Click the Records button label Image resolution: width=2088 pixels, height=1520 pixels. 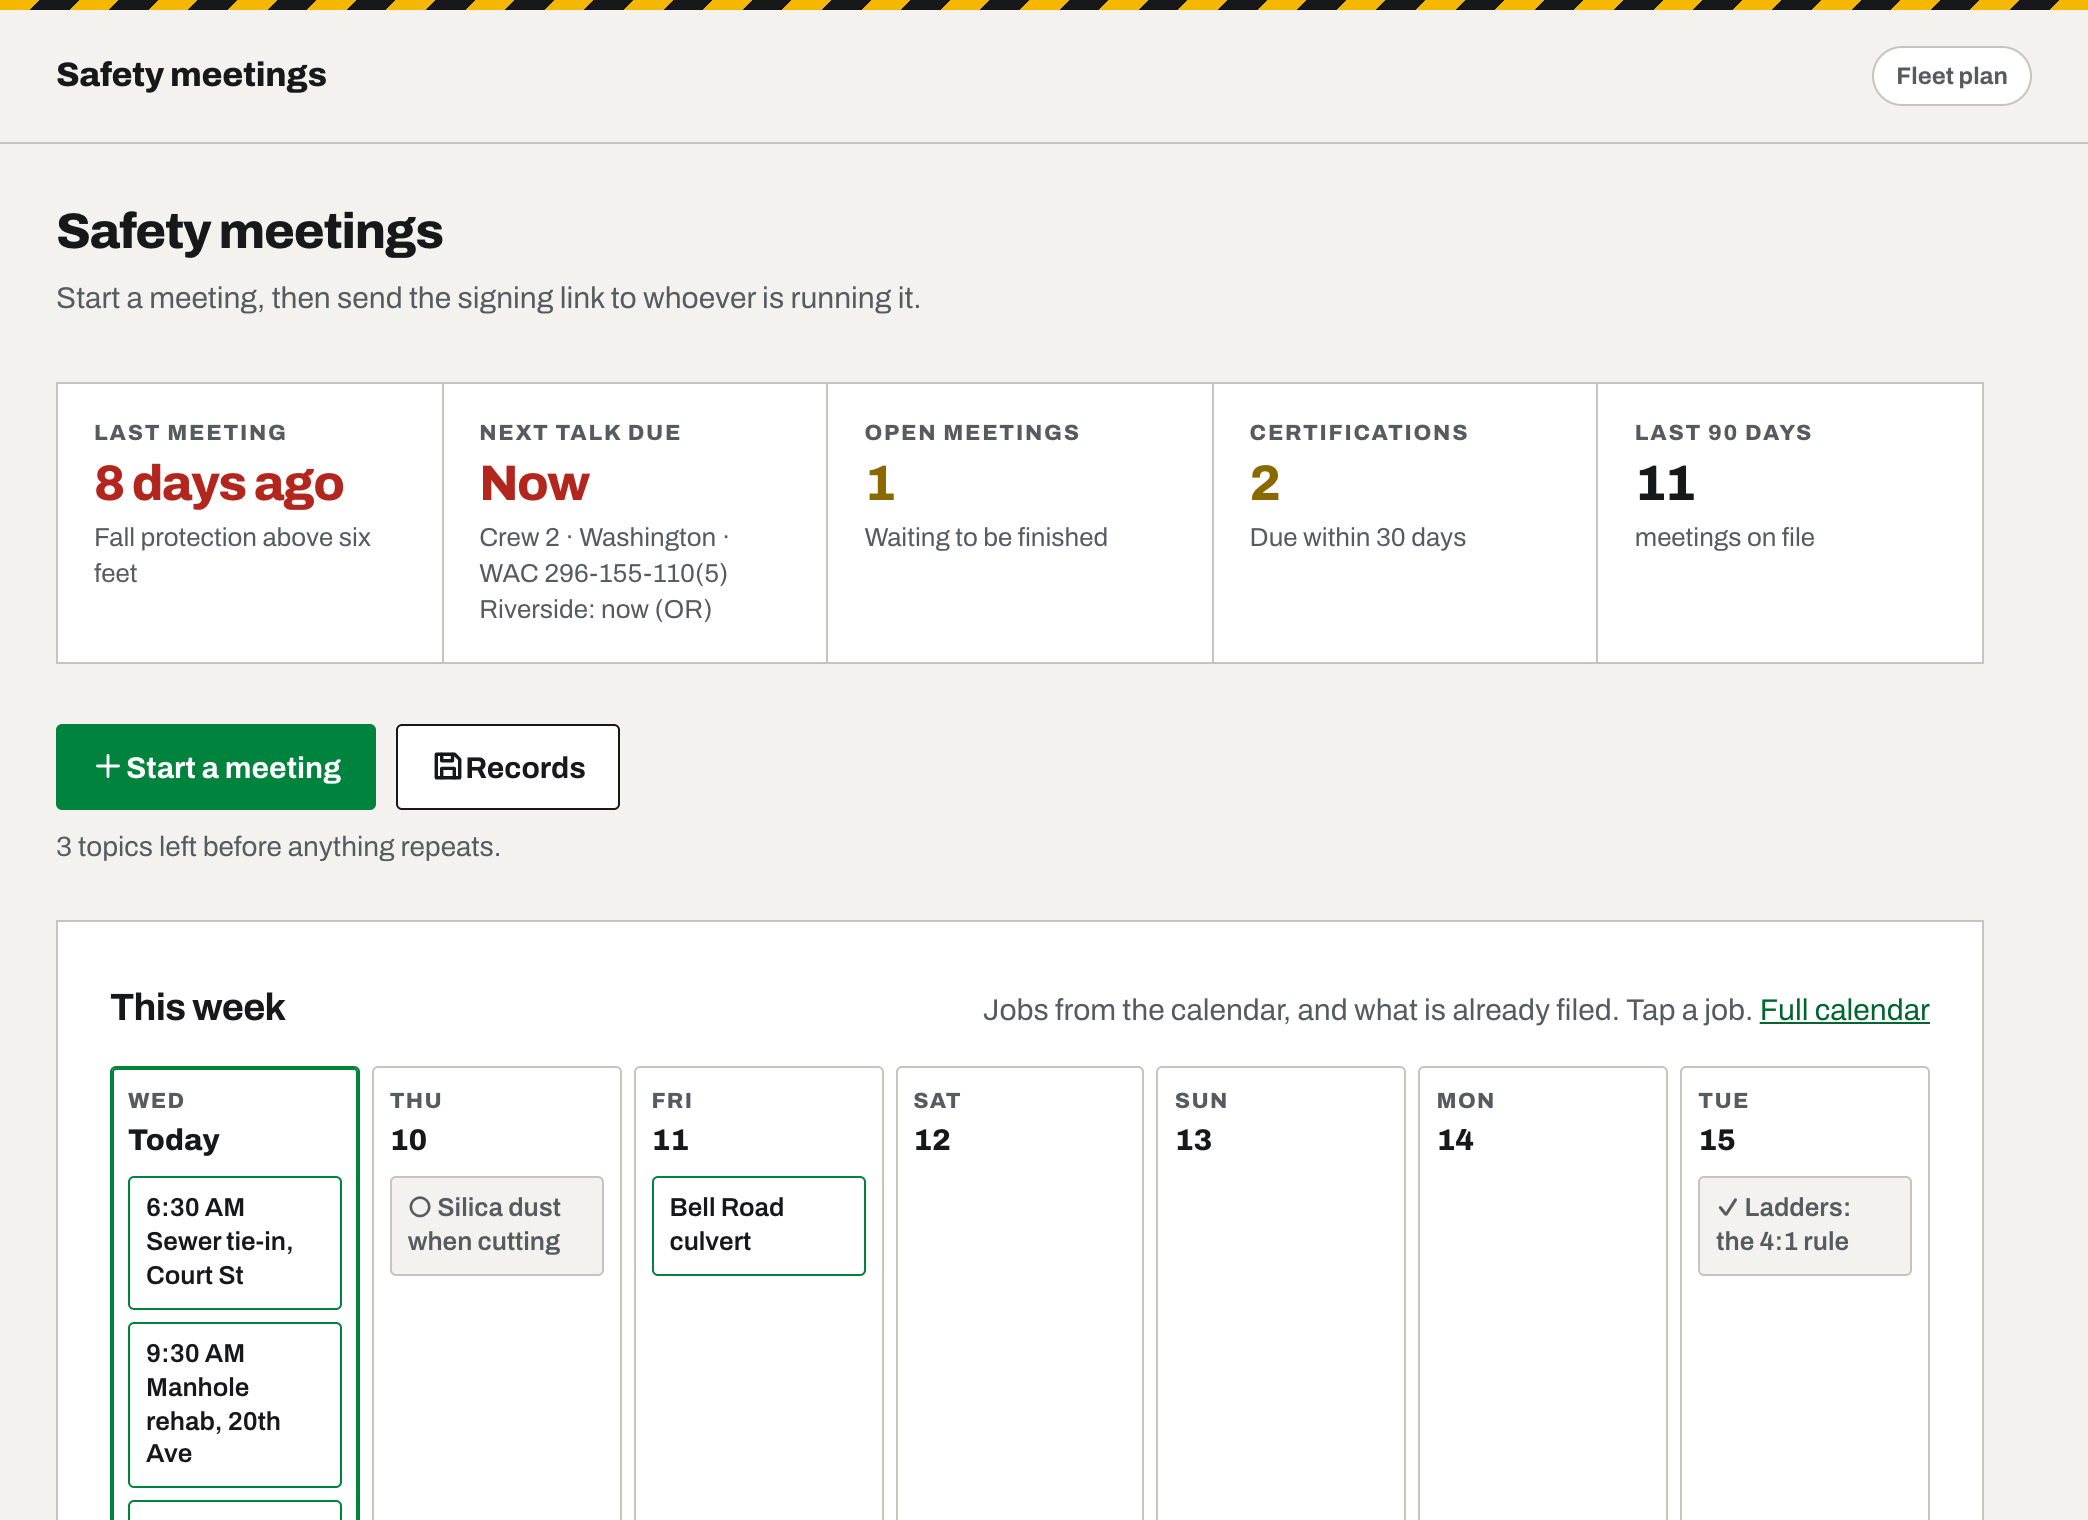pyautogui.click(x=525, y=768)
